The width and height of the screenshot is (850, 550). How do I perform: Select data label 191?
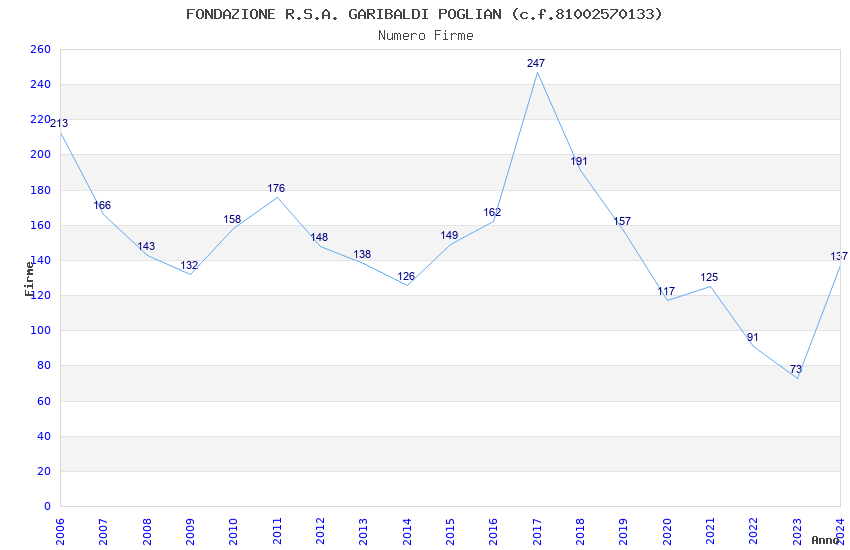579,161
